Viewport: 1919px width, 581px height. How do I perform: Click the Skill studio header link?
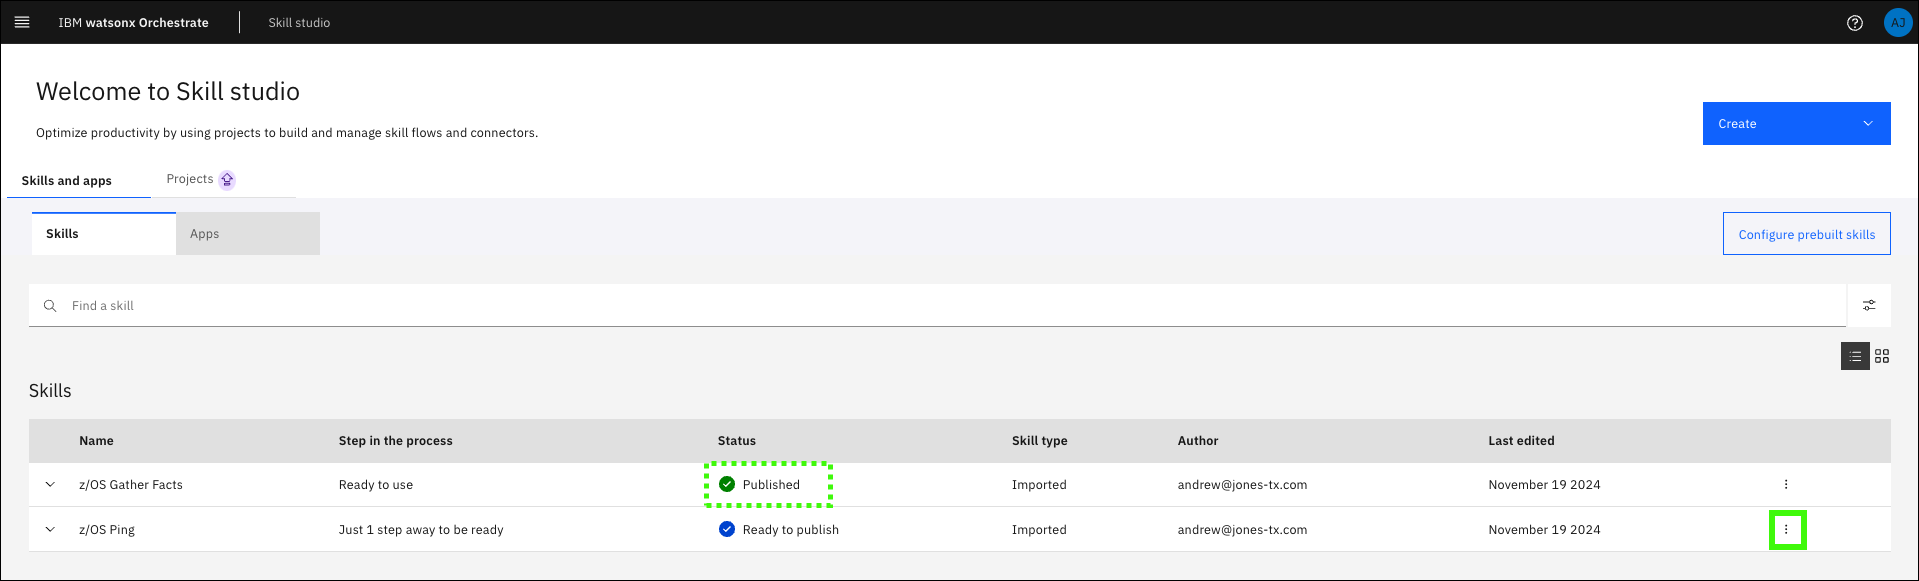299,23
